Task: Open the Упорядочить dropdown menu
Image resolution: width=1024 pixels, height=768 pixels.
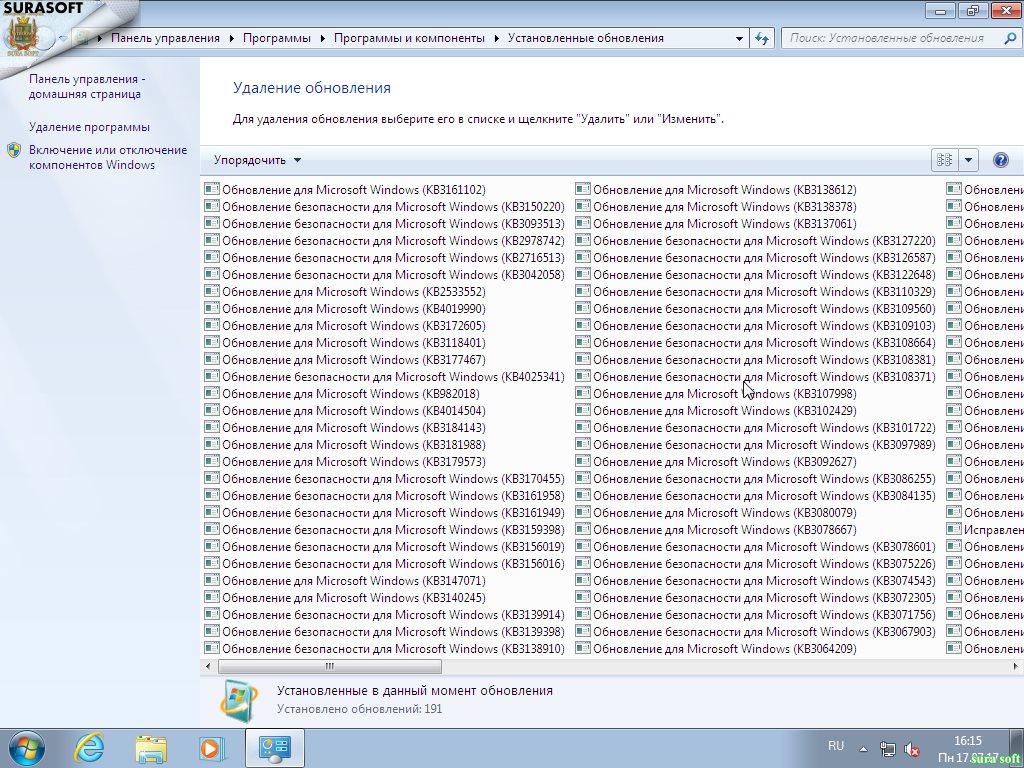Action: pos(257,160)
